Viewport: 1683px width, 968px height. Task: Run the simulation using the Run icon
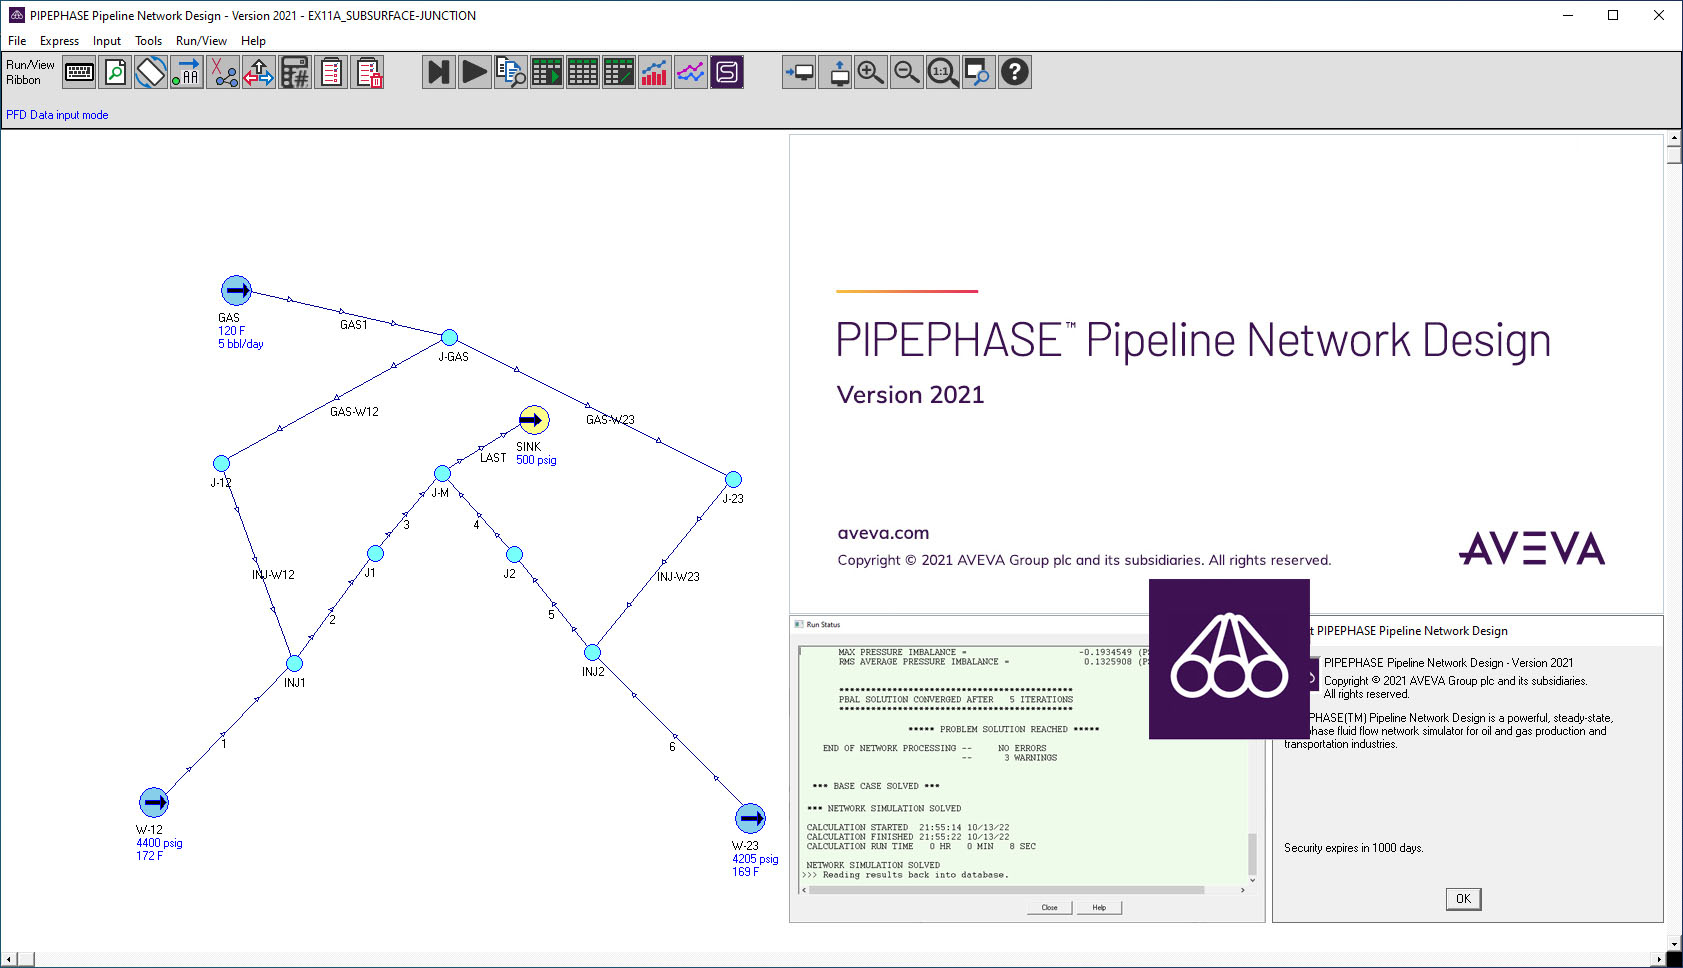tap(474, 71)
